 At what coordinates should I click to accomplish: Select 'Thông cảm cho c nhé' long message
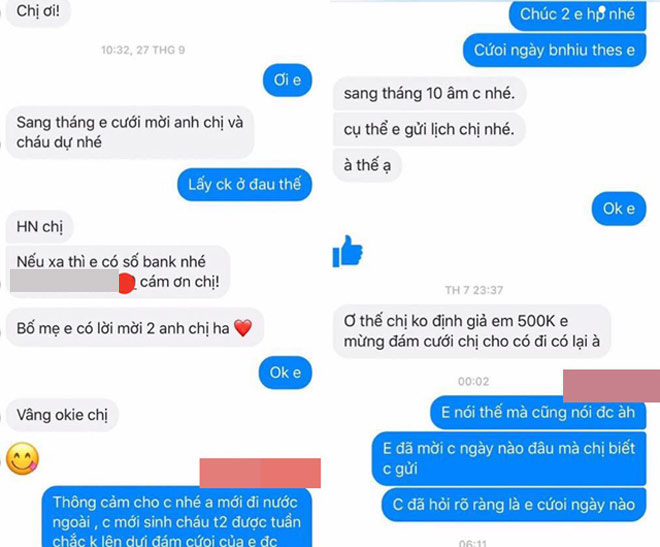point(177,517)
